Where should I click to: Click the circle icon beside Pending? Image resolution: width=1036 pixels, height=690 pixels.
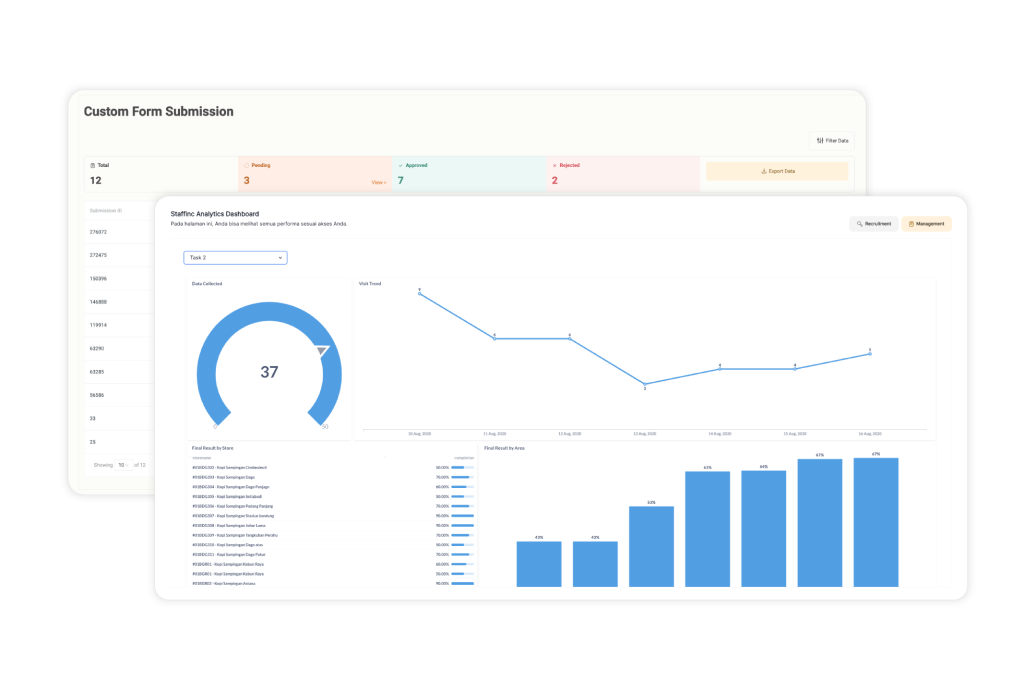[x=246, y=165]
